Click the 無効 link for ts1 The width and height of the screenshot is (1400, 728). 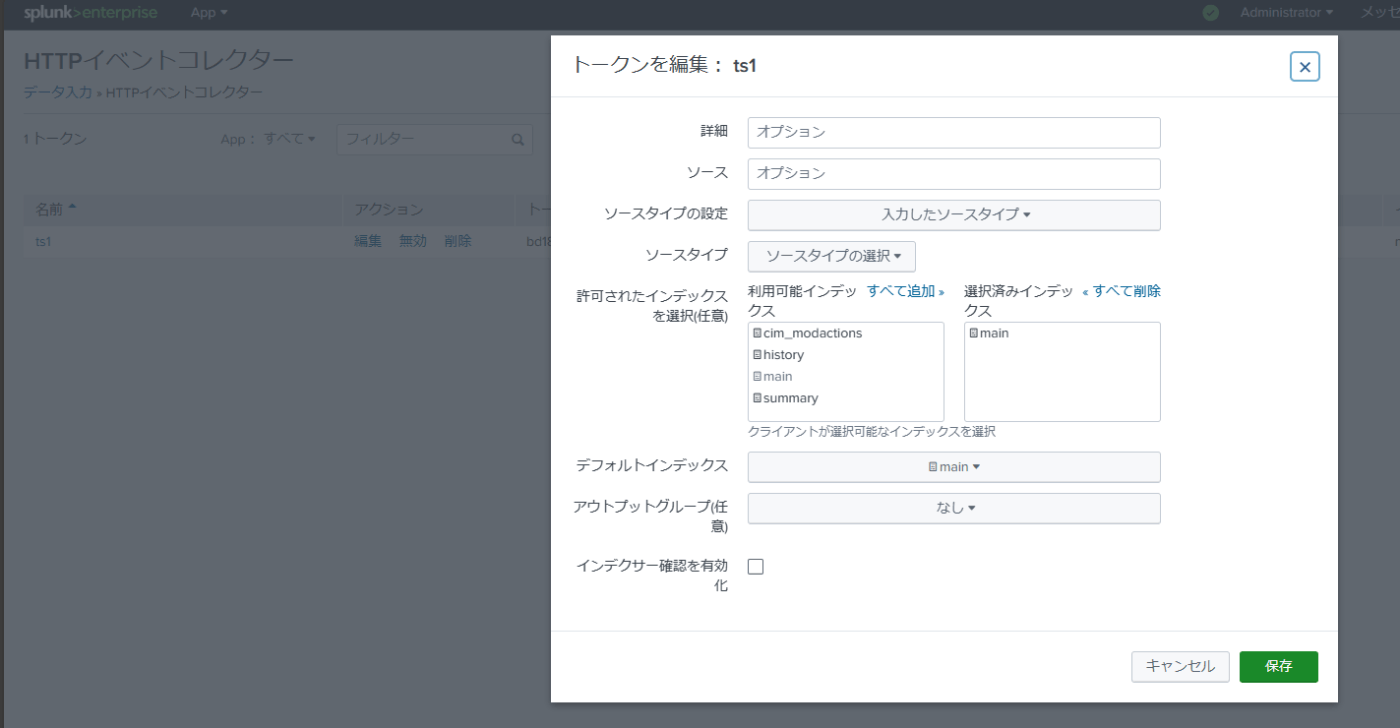coord(413,242)
